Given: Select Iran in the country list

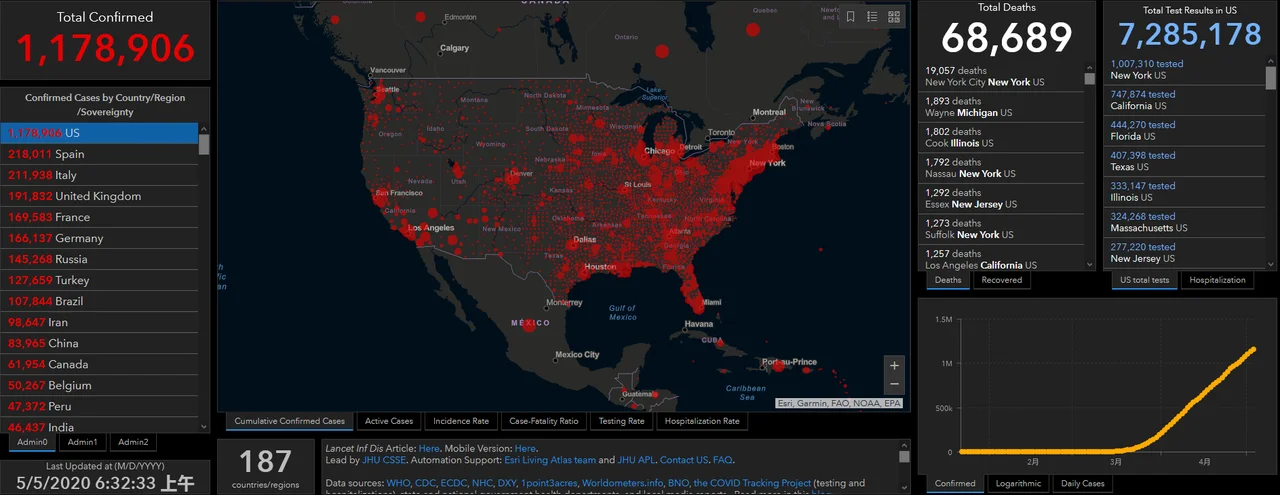Looking at the screenshot, I should pos(99,322).
